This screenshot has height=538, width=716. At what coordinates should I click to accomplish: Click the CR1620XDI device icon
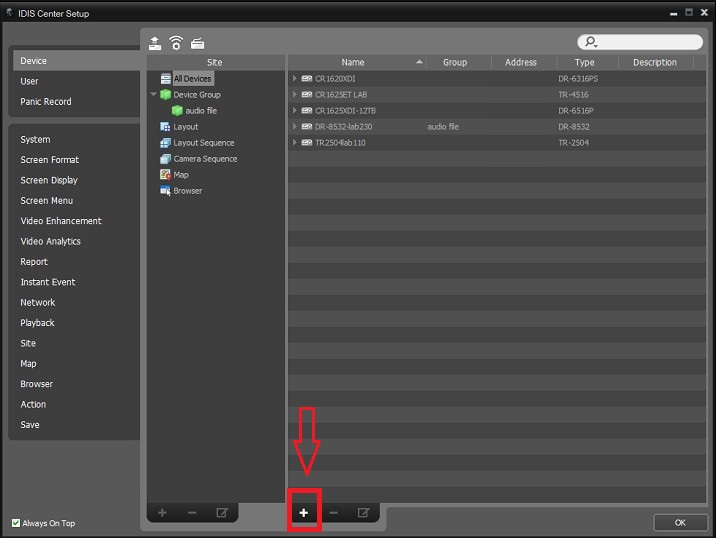point(307,79)
